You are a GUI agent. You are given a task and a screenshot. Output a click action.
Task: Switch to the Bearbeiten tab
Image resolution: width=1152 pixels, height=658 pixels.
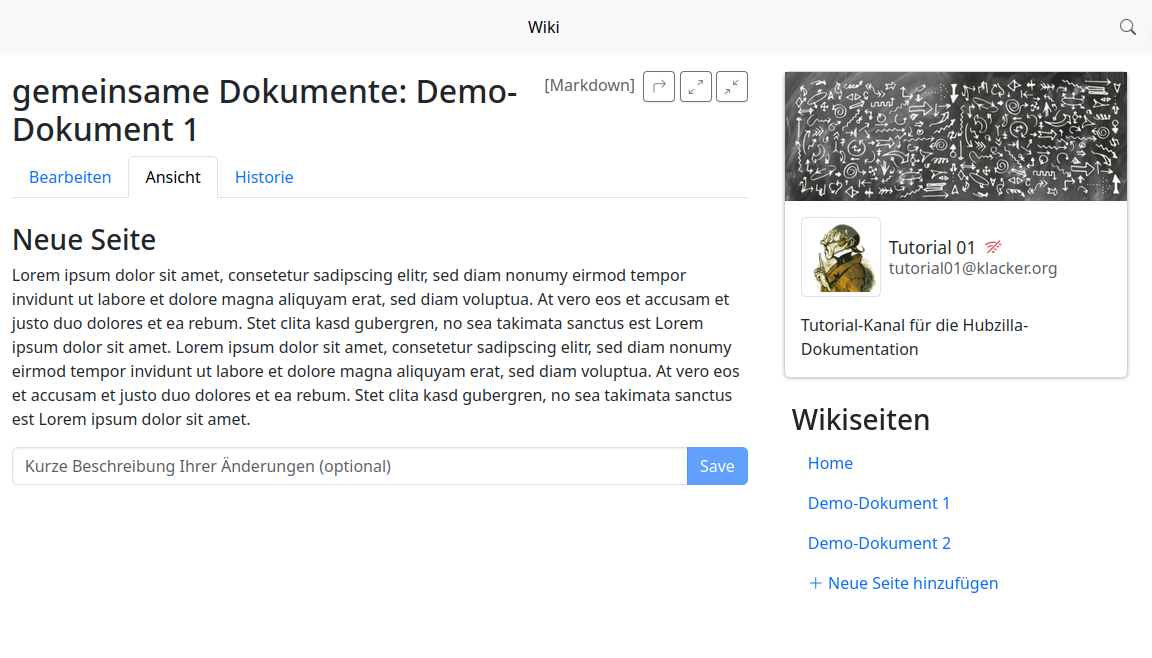pyautogui.click(x=70, y=177)
